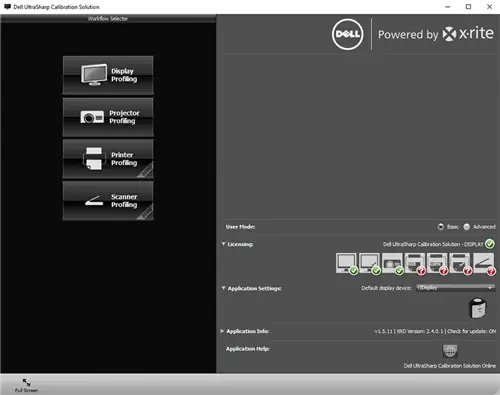Open the Projector Profiling workflow
Screen dimensions: 500x395
108,117
